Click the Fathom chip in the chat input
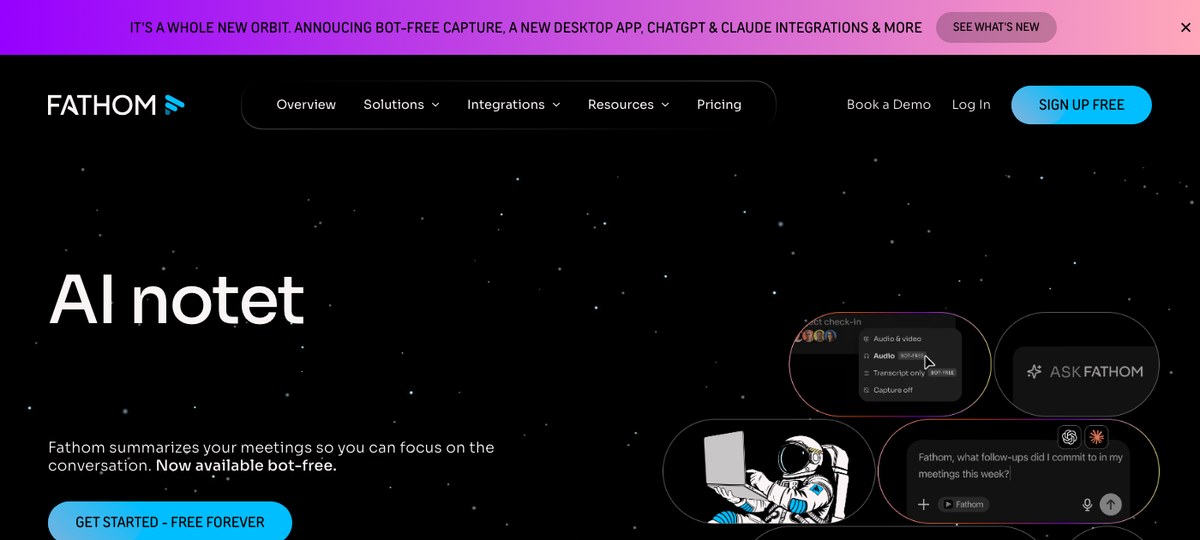Viewport: 1200px width, 540px height. 964,505
